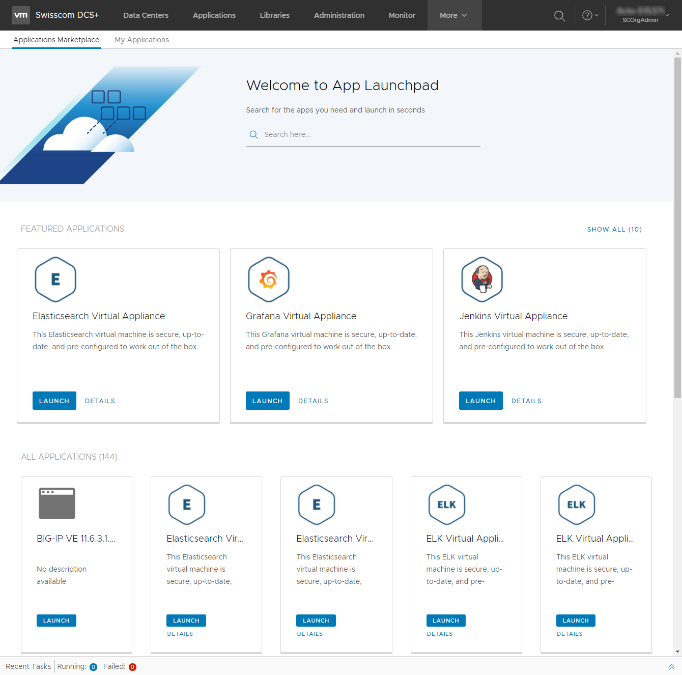Click Swisscom DCS+ title
The image size is (682, 675).
coord(67,15)
